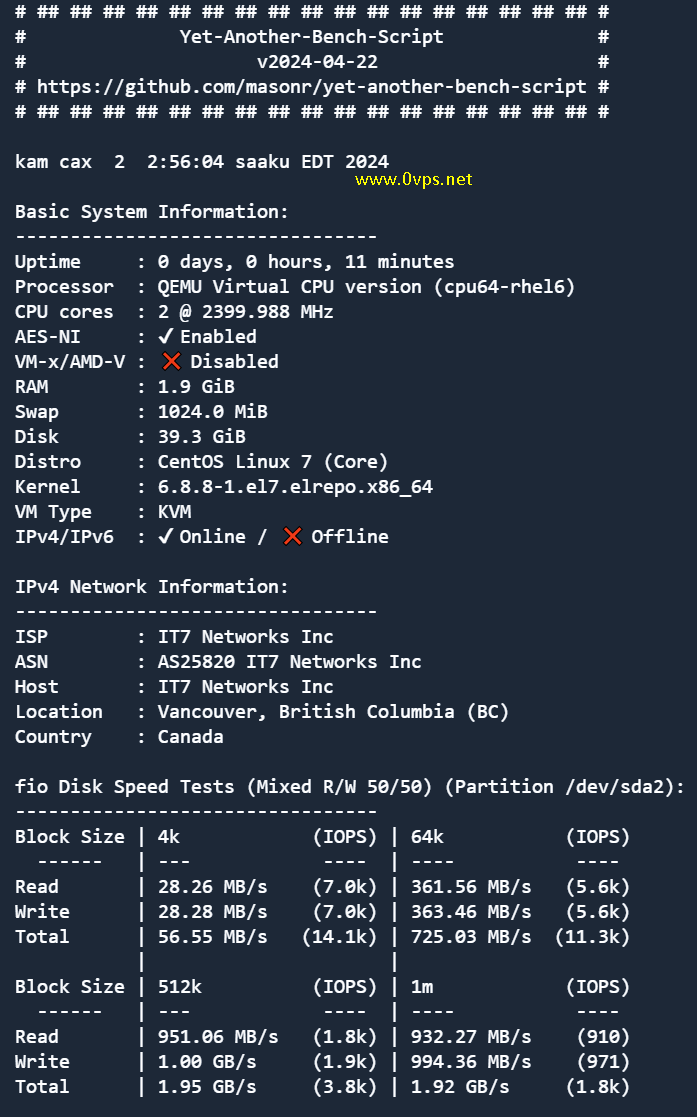Click the IPv4 Network Information heading
This screenshot has height=1117, width=697.
(152, 586)
